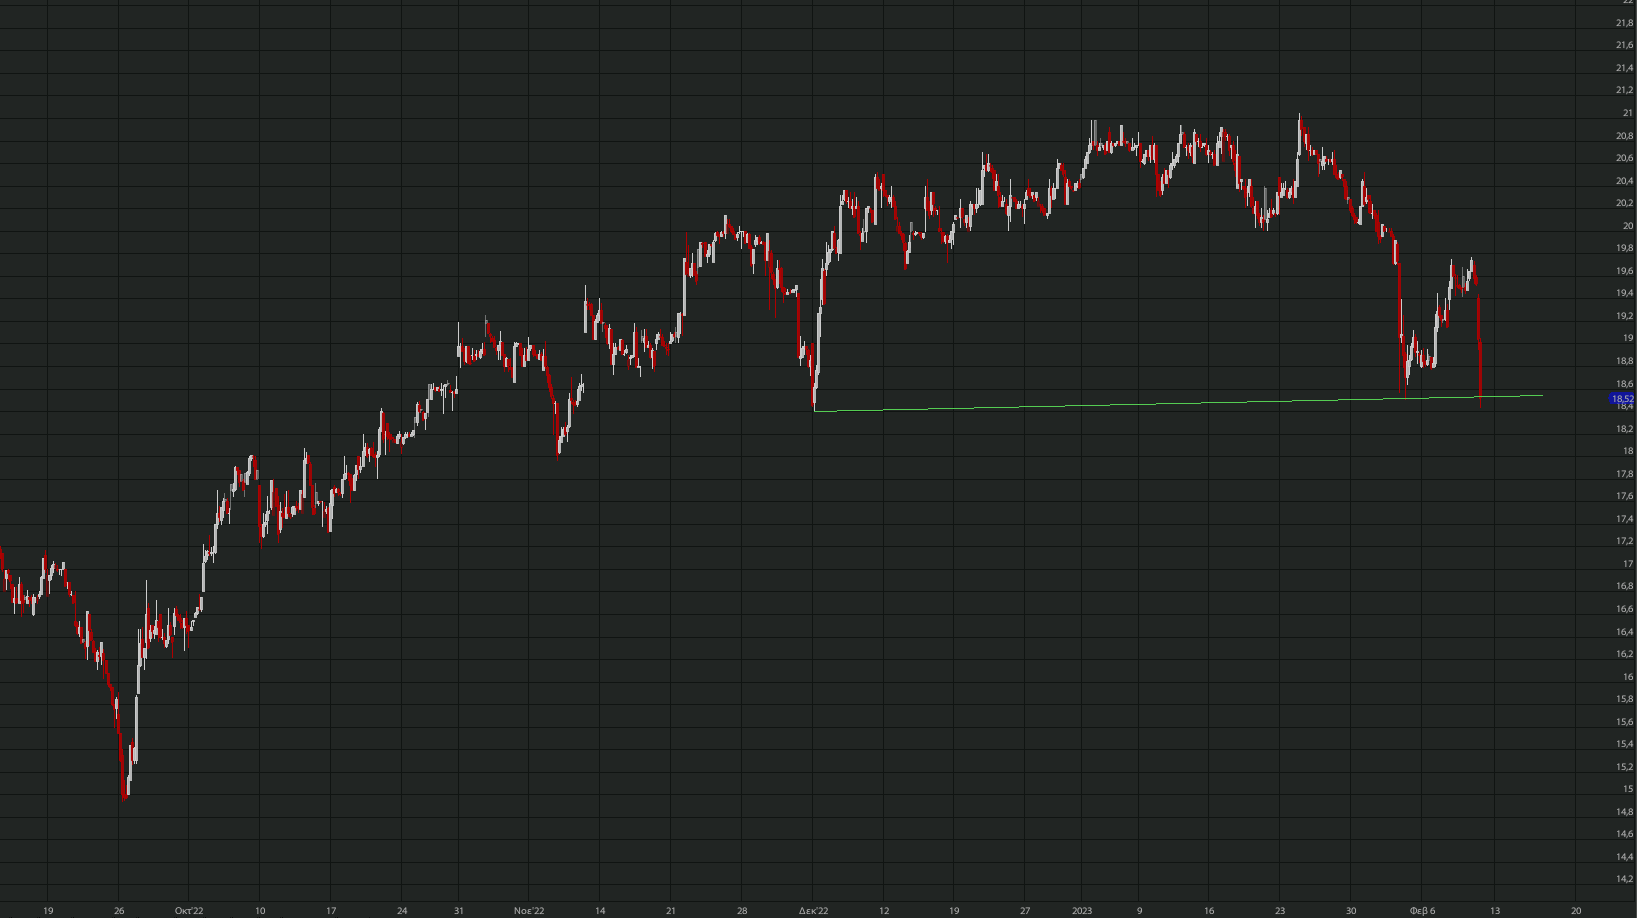This screenshot has width=1637, height=918.
Task: Click the 28 date label on time axis
Action: [742, 911]
